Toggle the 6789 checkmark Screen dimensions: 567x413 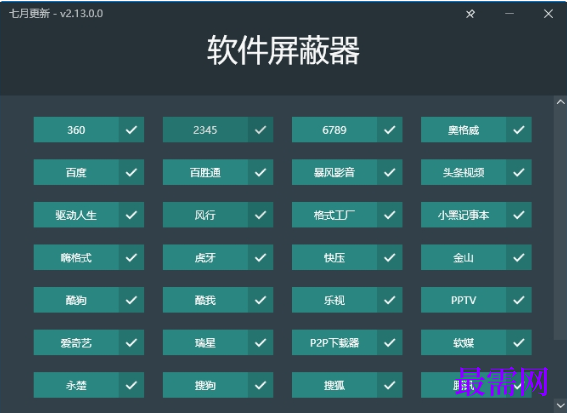click(389, 129)
